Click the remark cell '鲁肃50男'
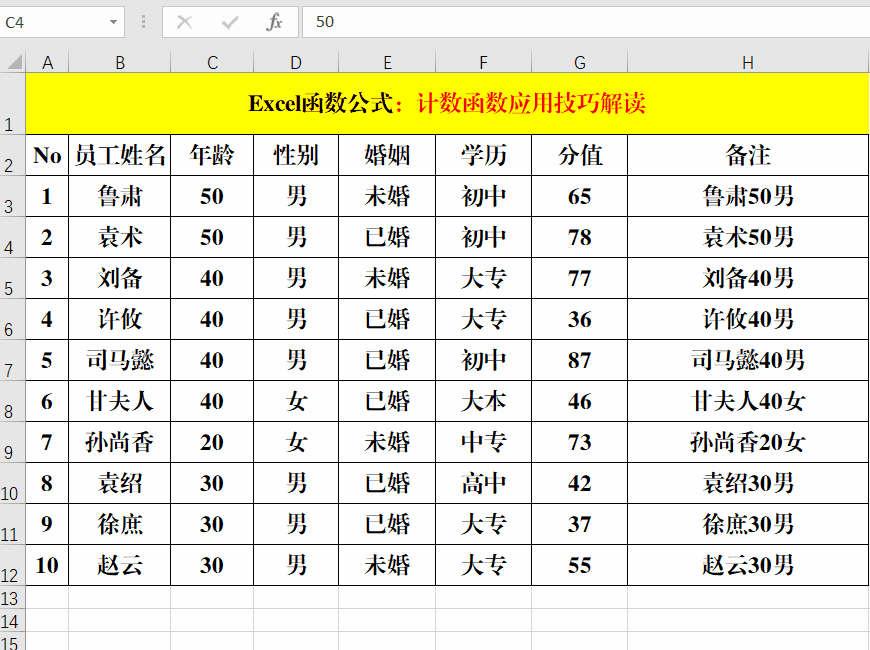Image resolution: width=870 pixels, height=650 pixels. [x=748, y=196]
